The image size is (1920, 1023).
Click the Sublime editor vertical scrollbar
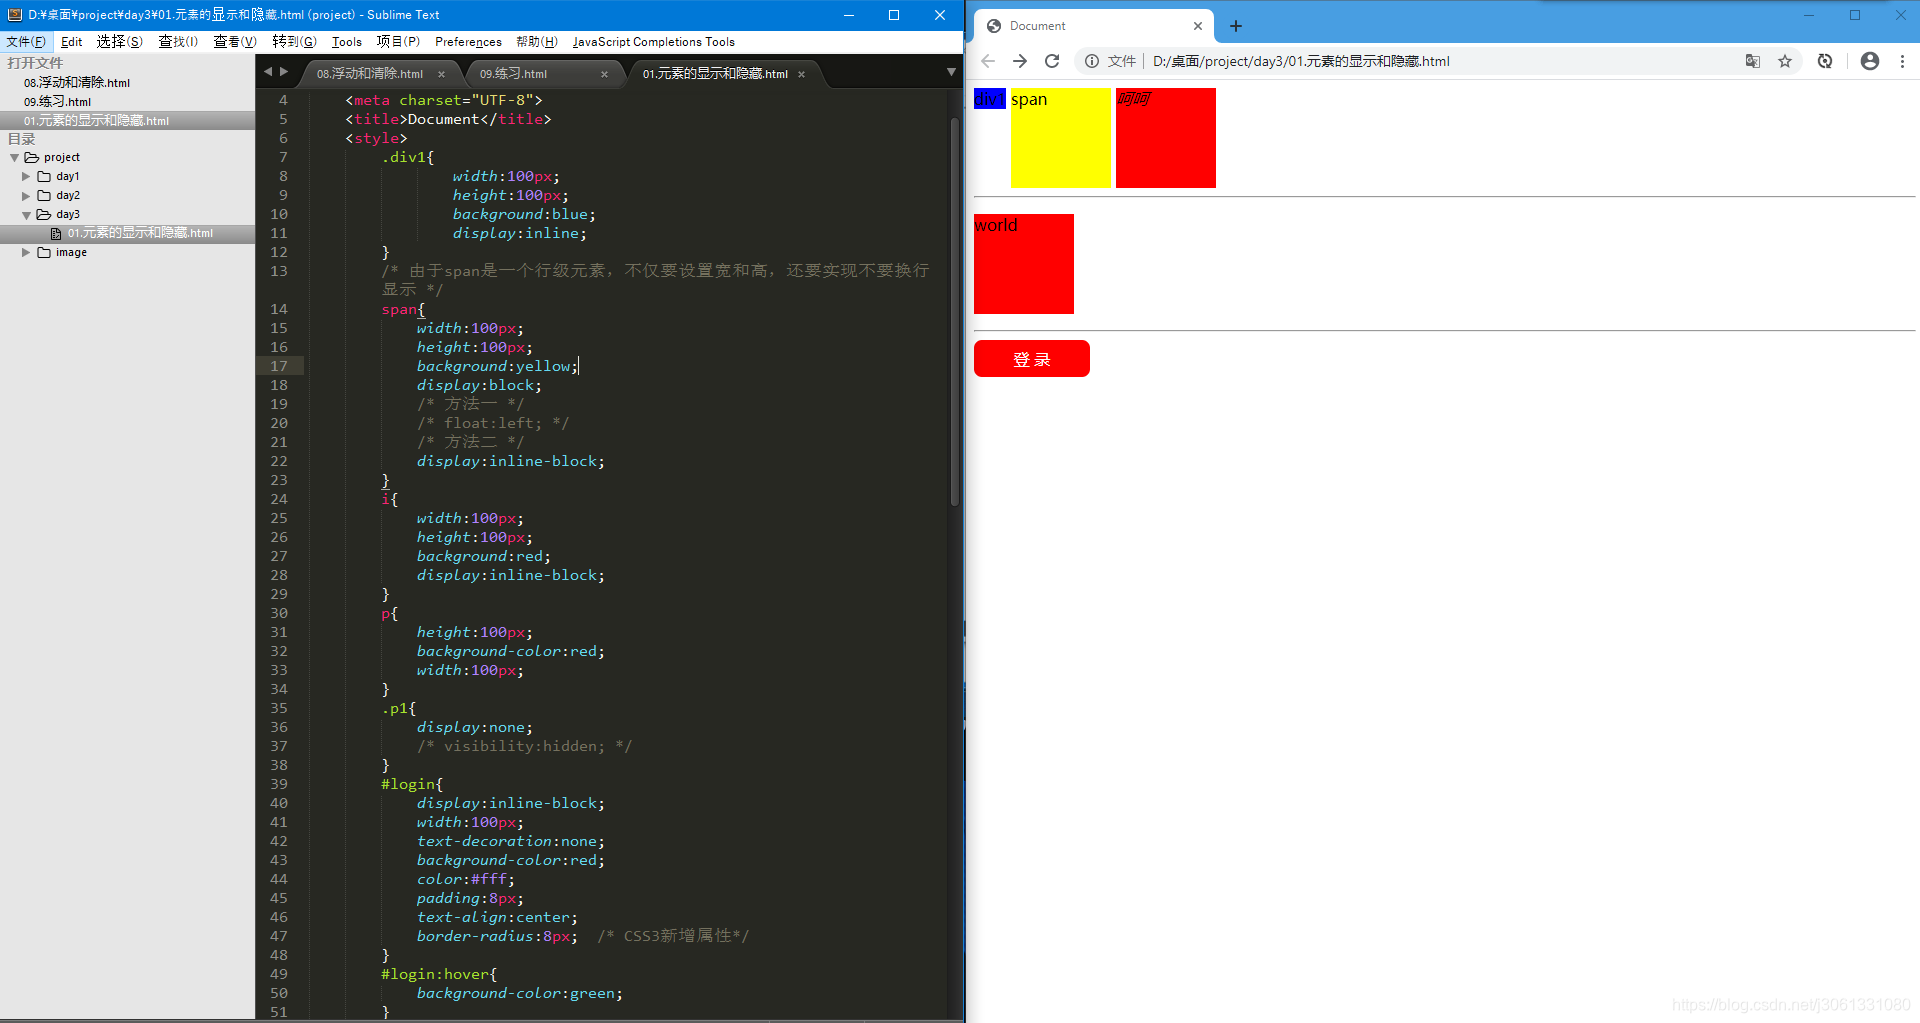coord(954,310)
